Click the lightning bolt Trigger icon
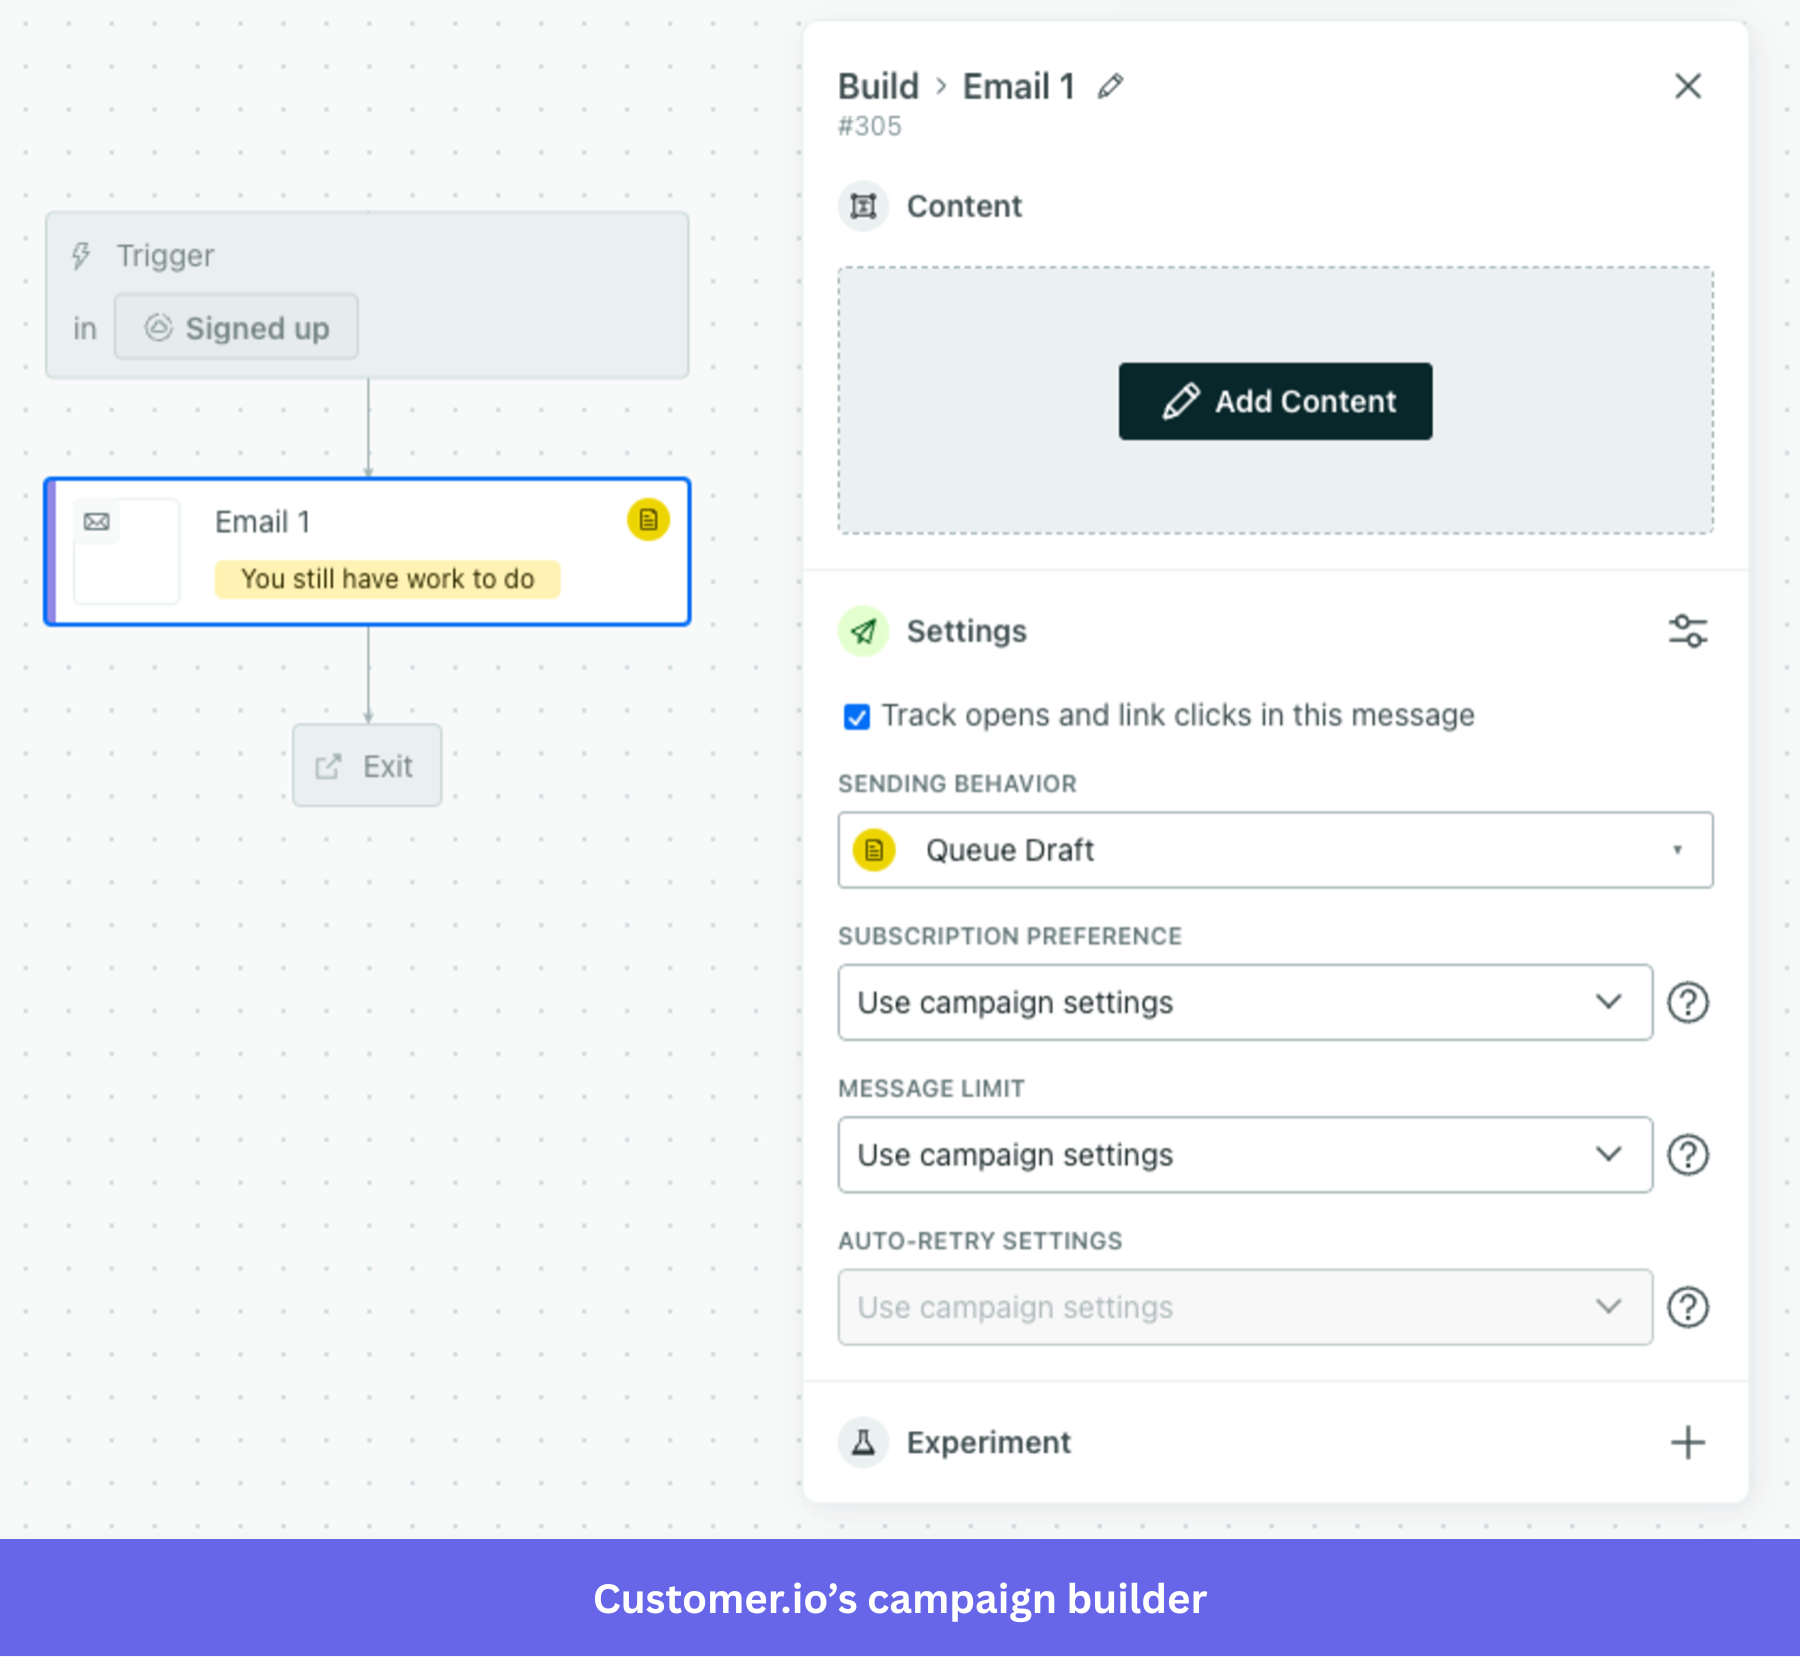The image size is (1800, 1659). click(x=82, y=256)
